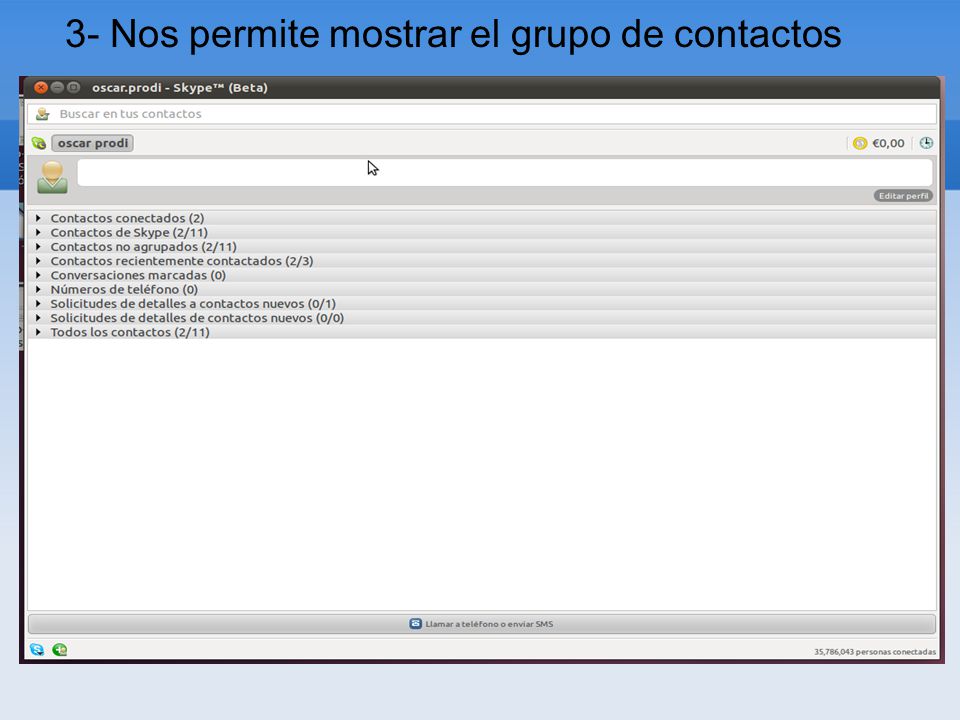This screenshot has width=960, height=720.
Task: Expand the Conversaciones marcadas group
Action: (x=38, y=275)
